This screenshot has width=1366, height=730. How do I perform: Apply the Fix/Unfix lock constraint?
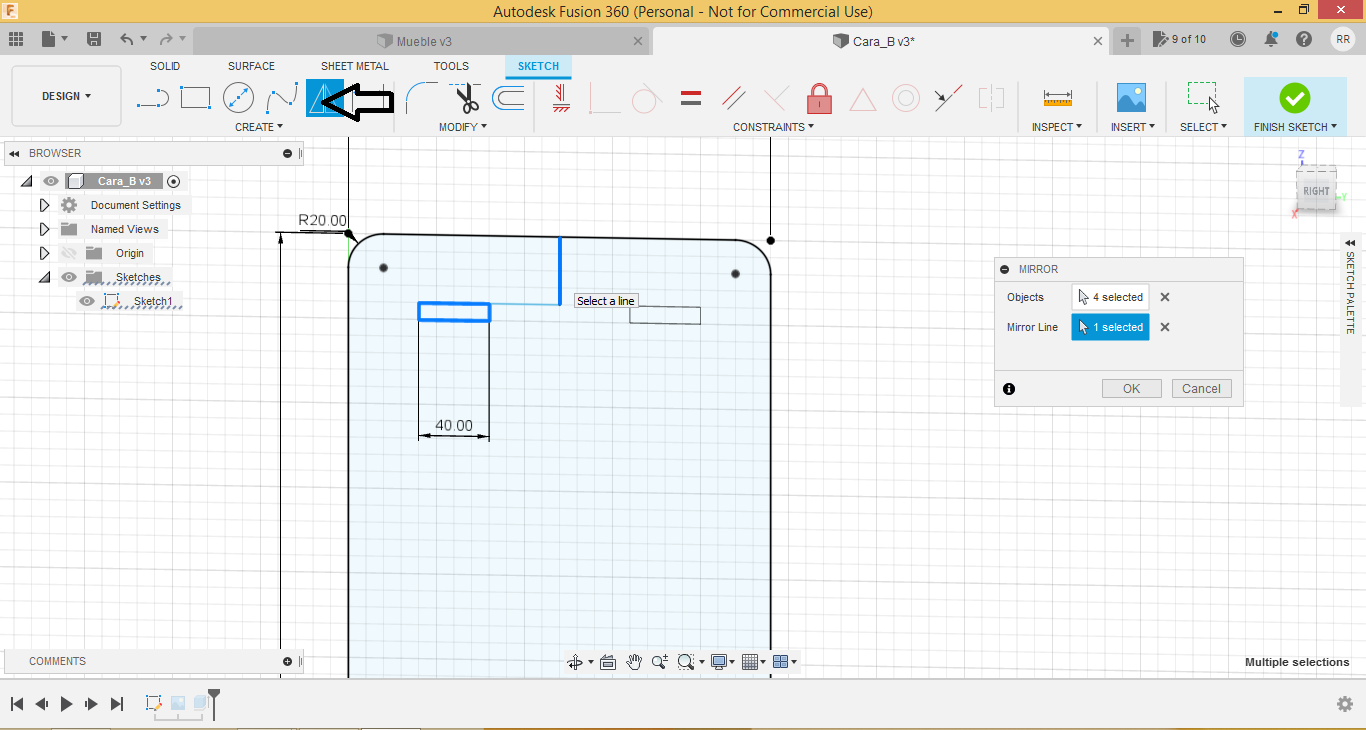point(819,98)
